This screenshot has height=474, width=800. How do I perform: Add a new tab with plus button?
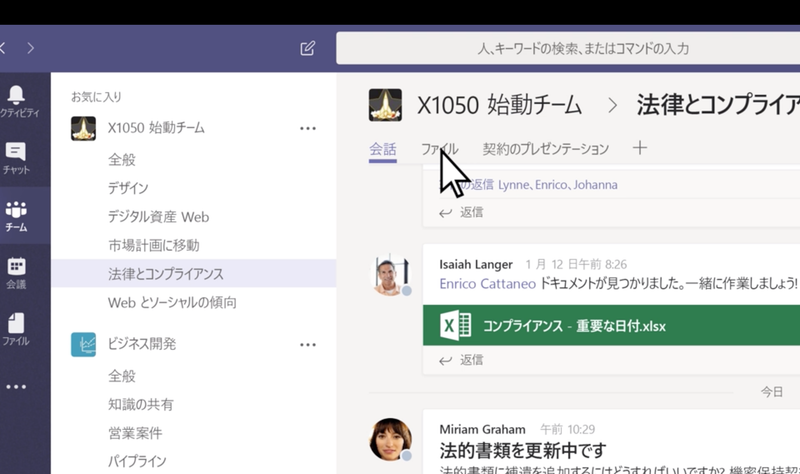pyautogui.click(x=641, y=148)
